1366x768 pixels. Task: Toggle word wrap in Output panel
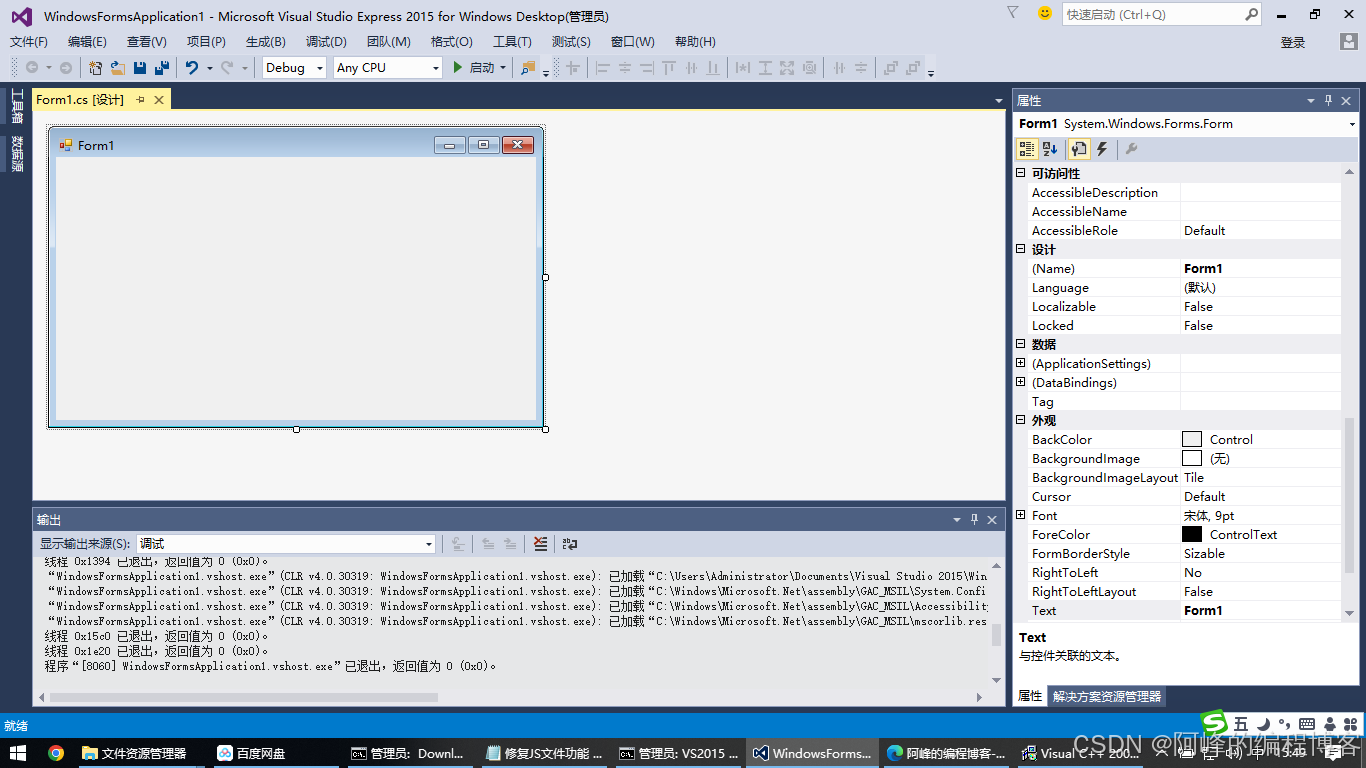tap(570, 544)
